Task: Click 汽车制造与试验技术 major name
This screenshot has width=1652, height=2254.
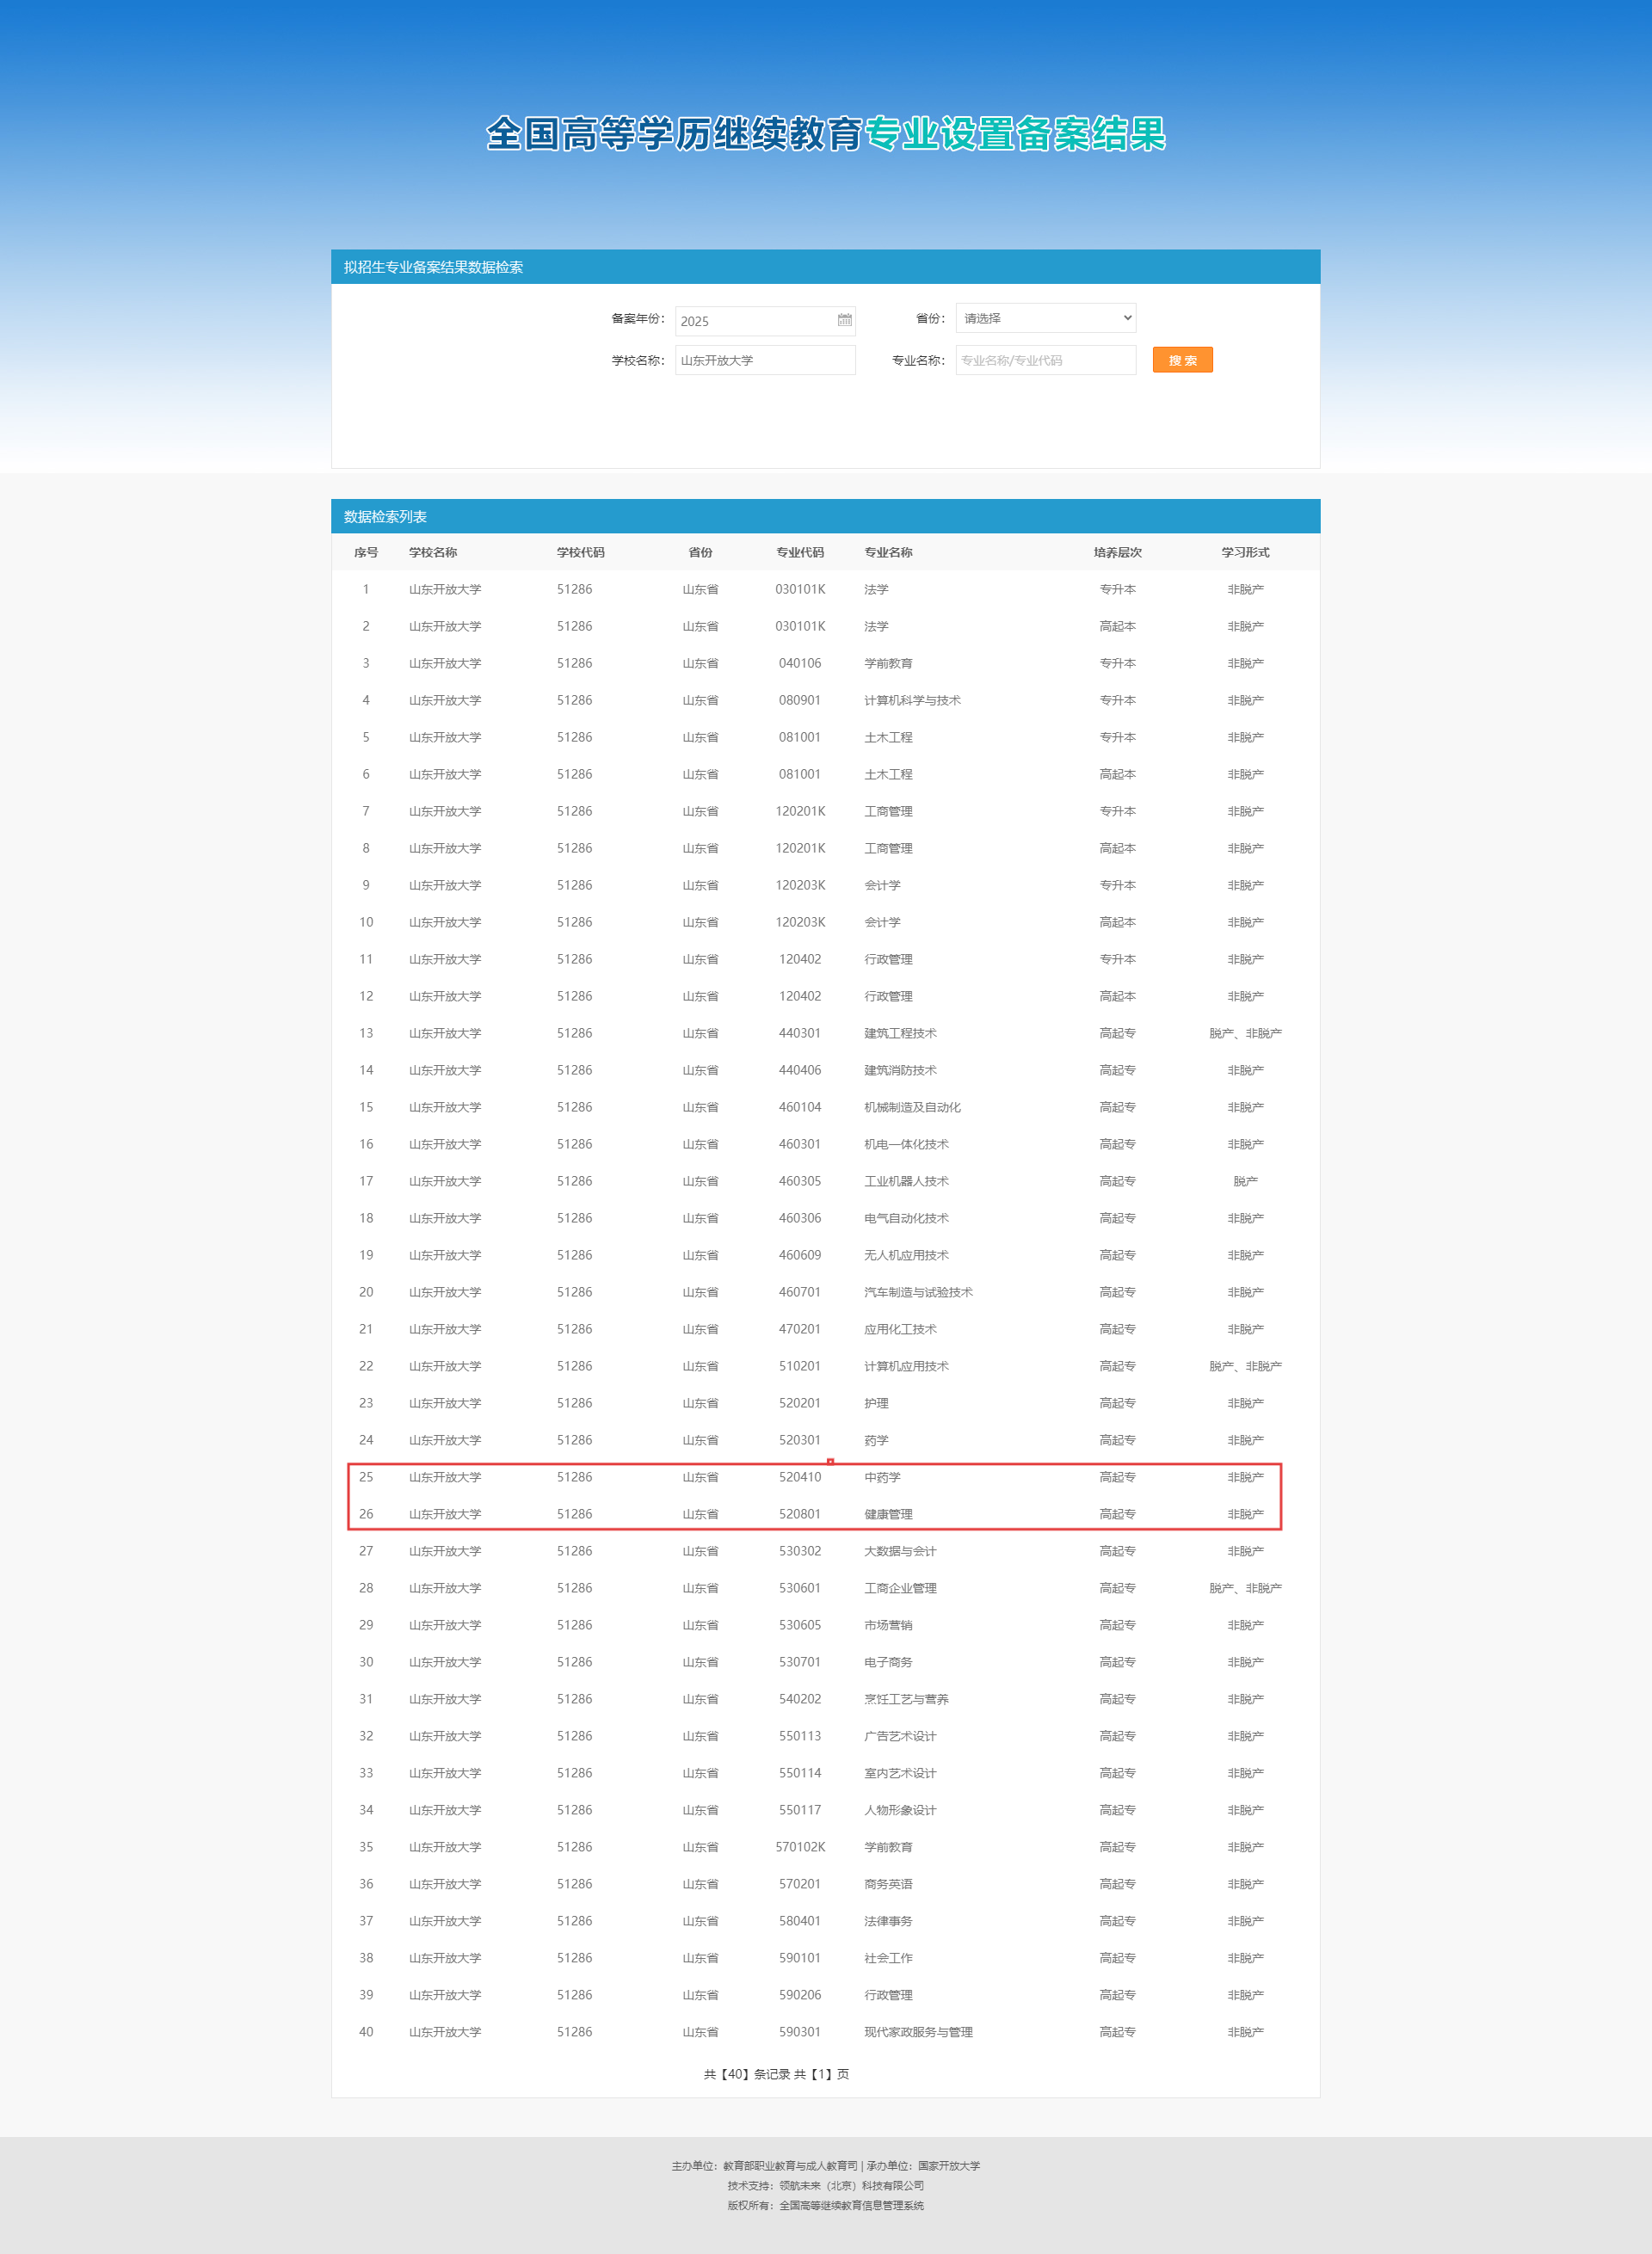Action: pos(918,1292)
